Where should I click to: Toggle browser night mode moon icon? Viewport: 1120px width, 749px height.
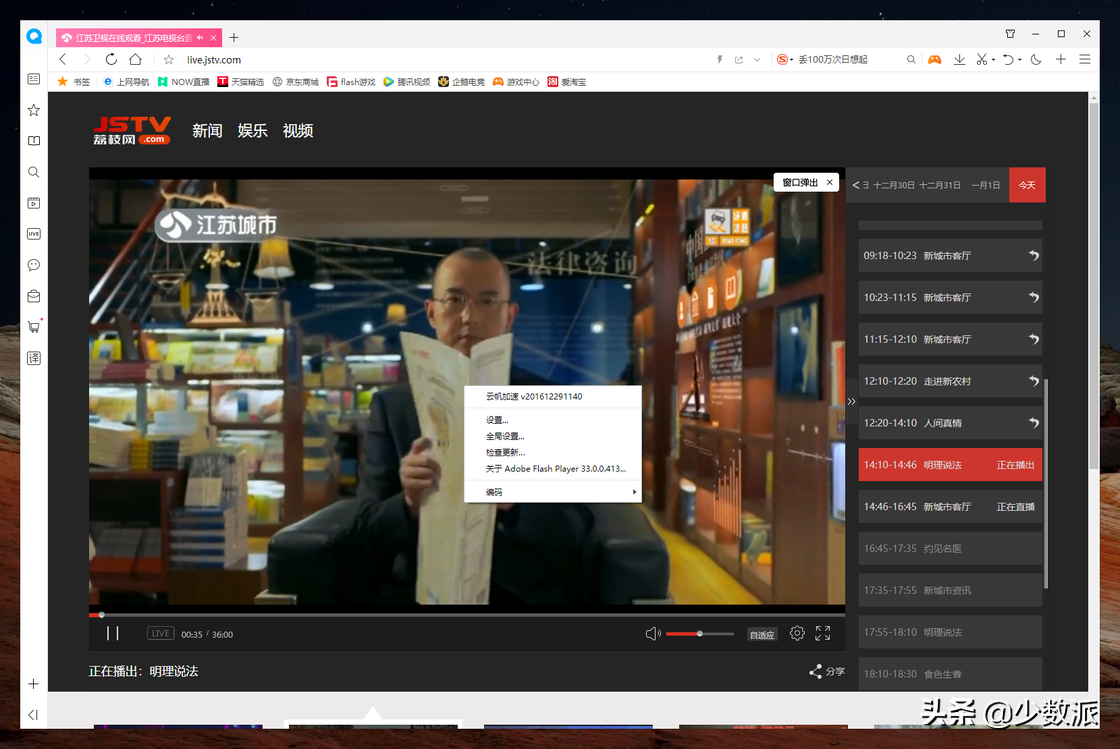[1036, 60]
